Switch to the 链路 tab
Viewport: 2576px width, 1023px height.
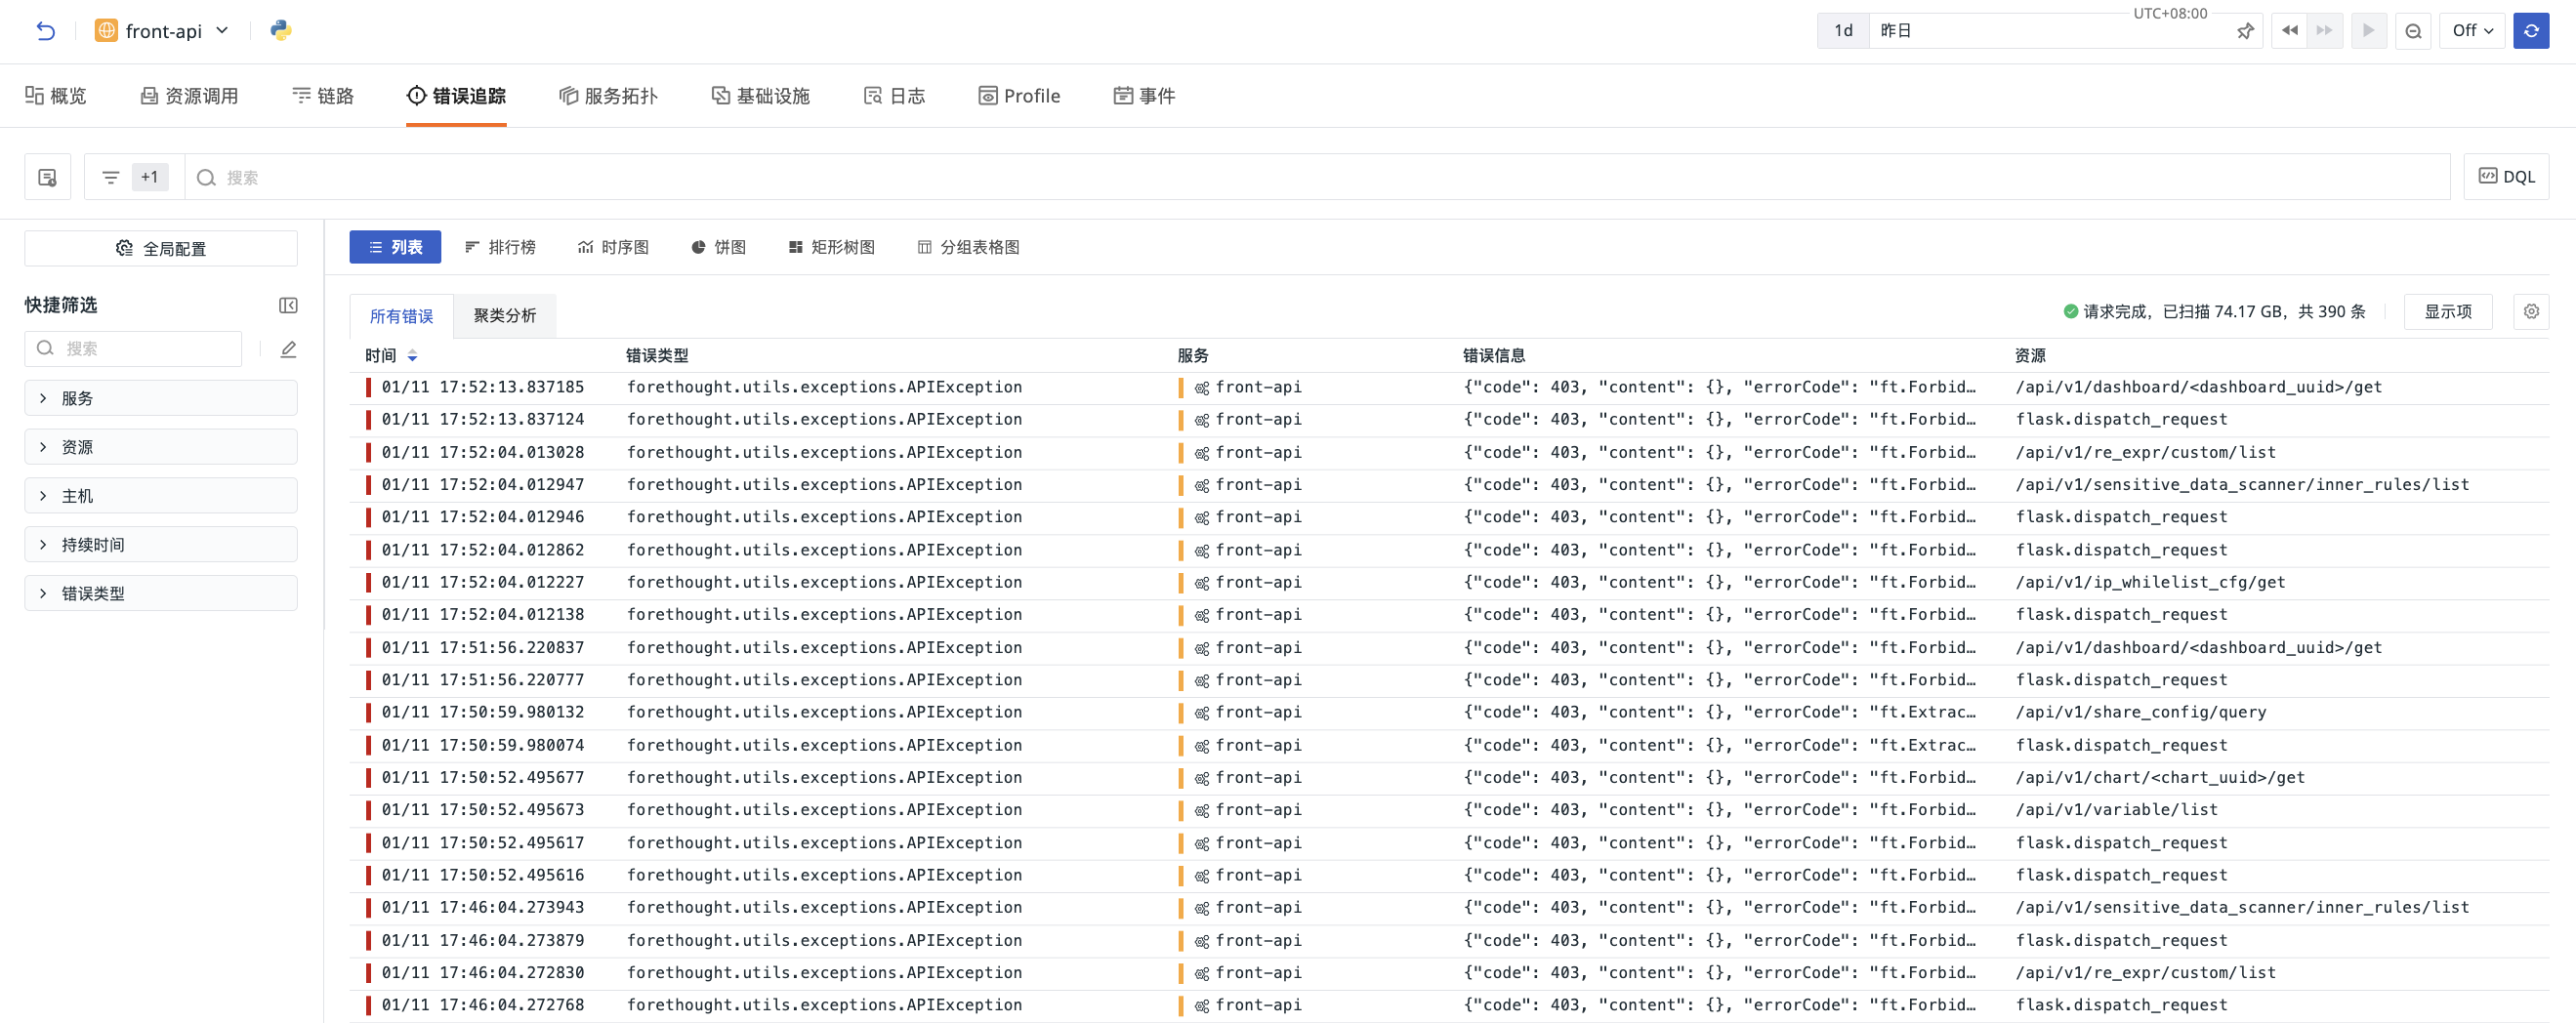point(323,96)
